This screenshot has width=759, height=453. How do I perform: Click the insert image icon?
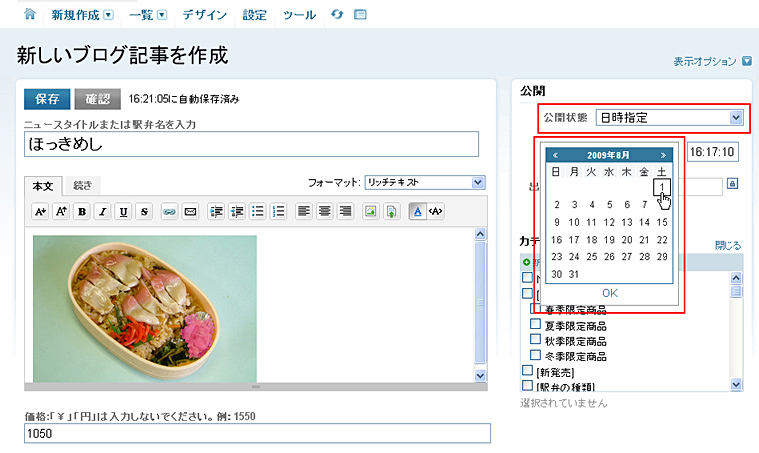[x=370, y=212]
